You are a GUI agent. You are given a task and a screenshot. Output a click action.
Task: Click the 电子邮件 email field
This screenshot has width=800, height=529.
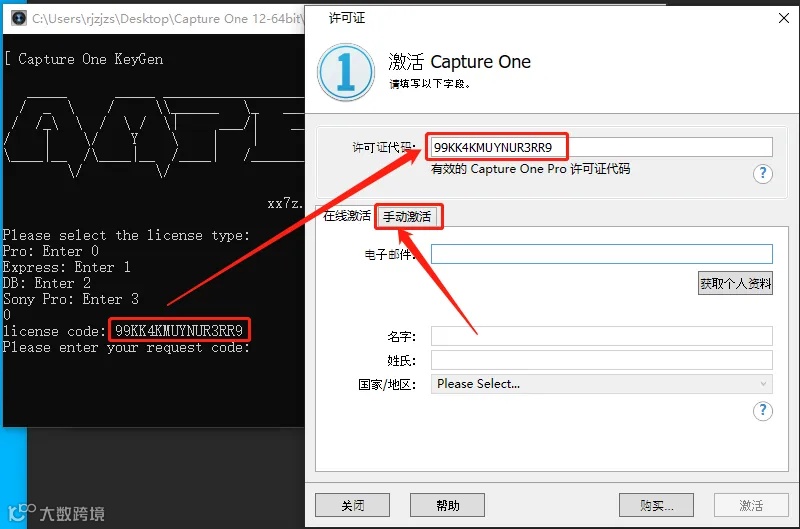coord(602,254)
